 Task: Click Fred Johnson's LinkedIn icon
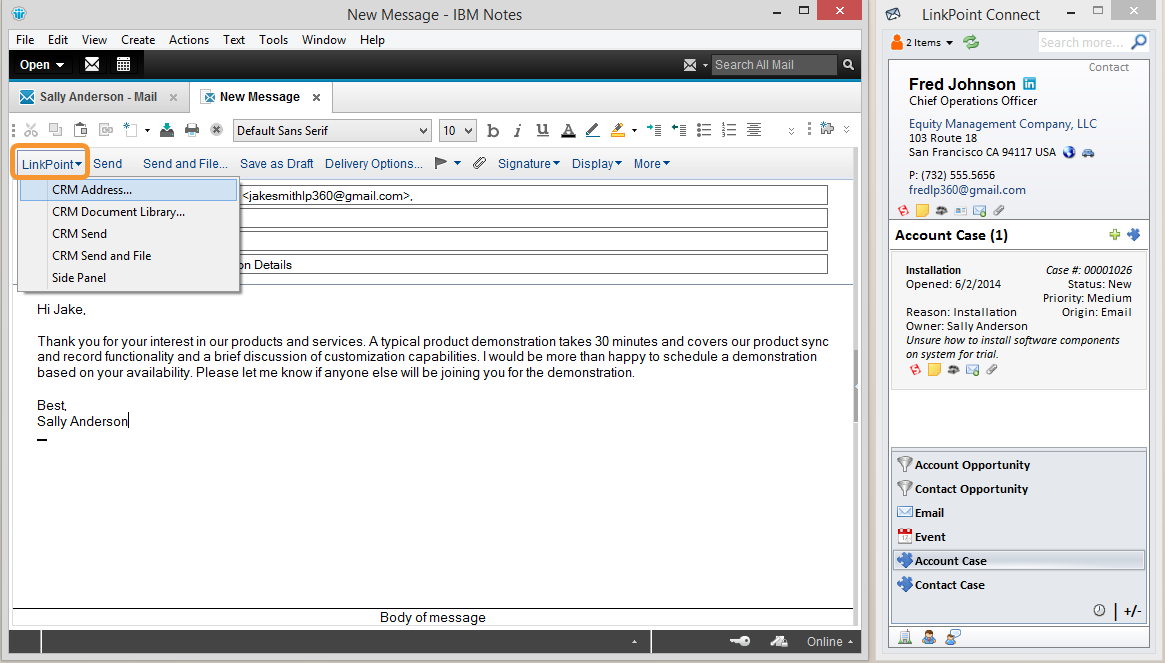[x=1029, y=84]
